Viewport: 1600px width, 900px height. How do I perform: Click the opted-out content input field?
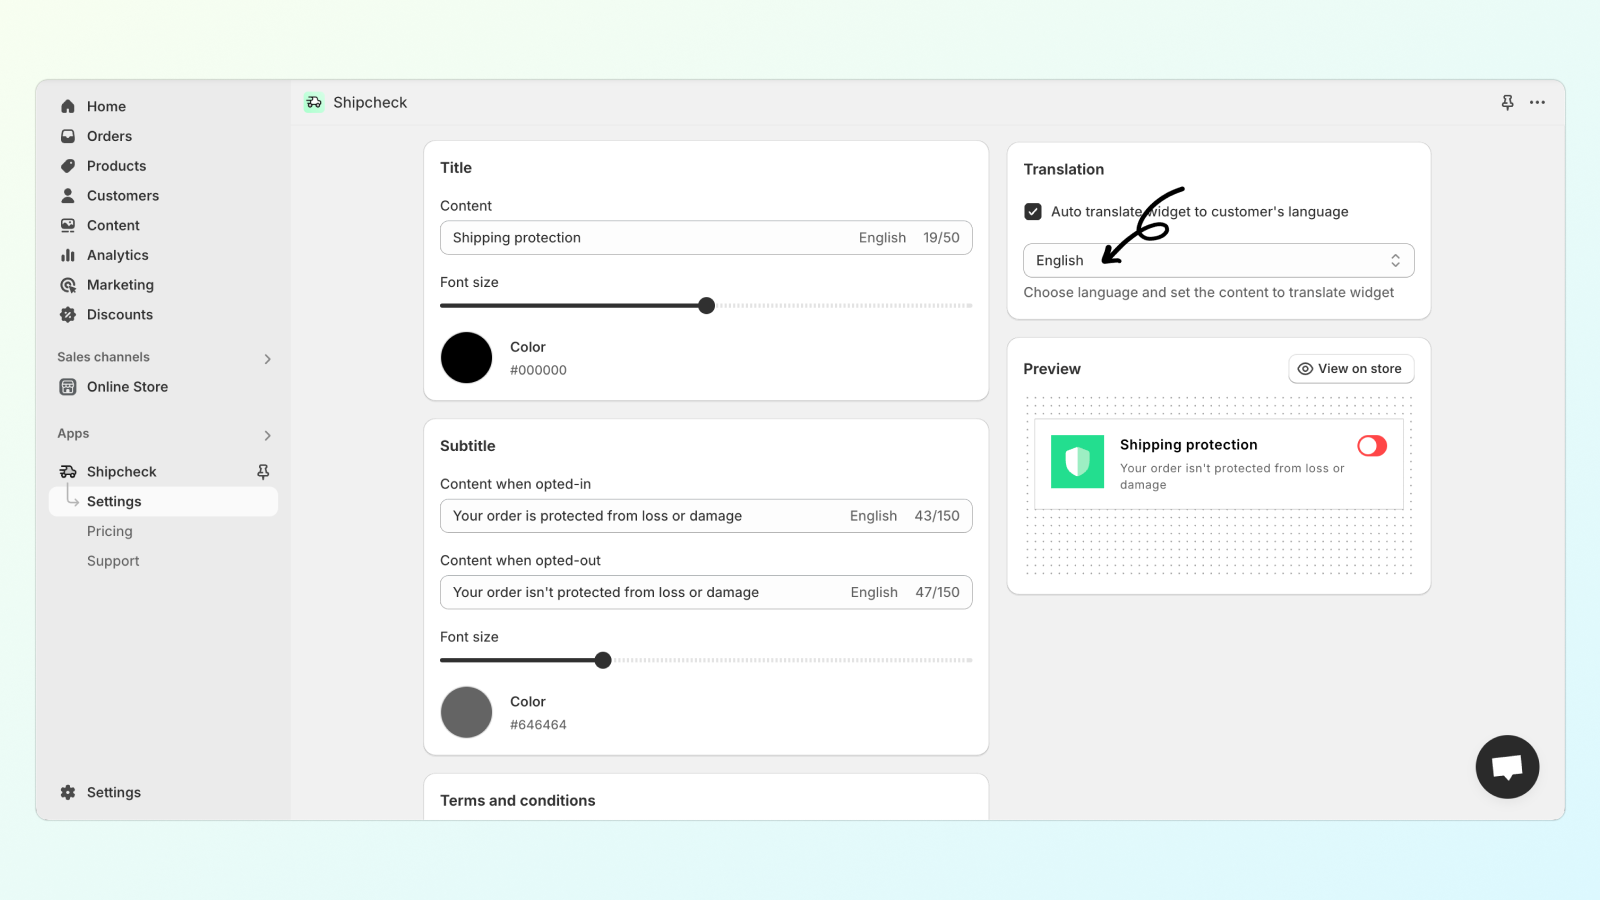click(x=706, y=592)
